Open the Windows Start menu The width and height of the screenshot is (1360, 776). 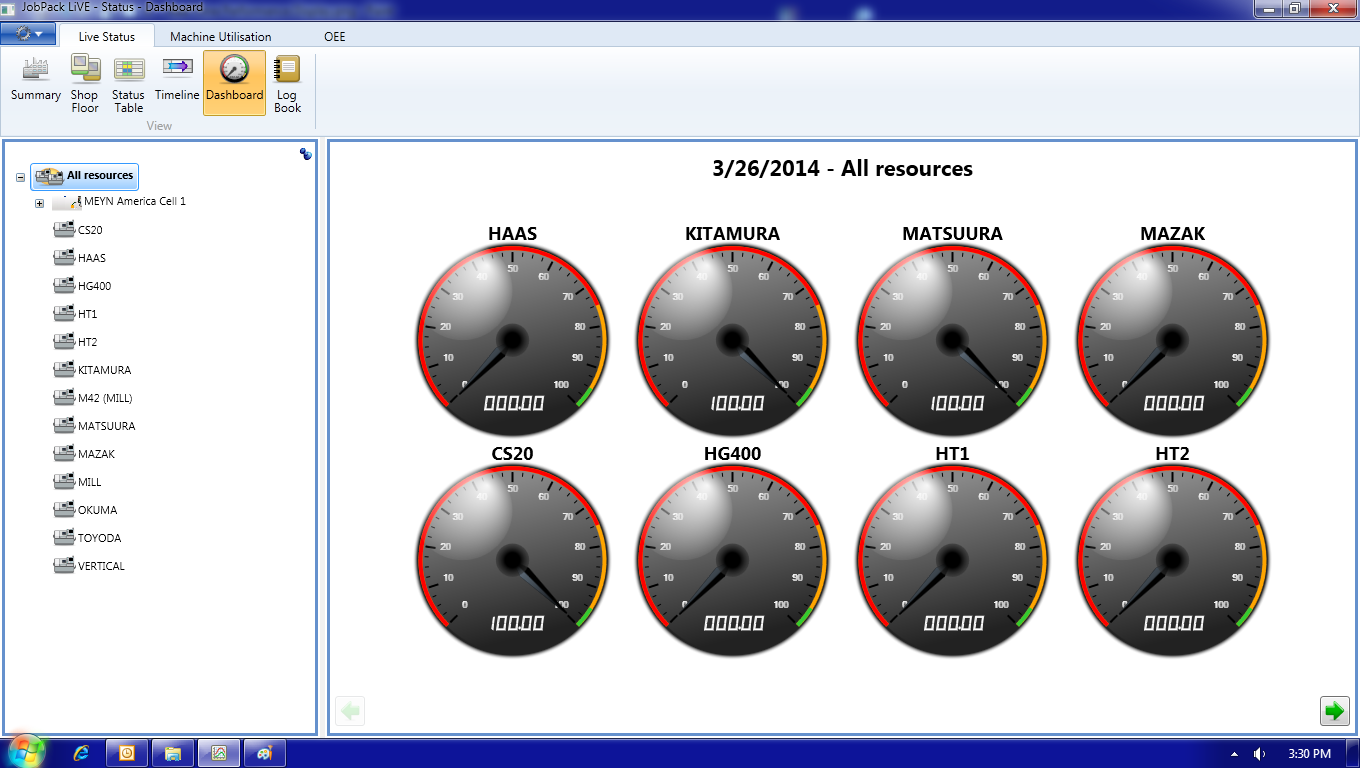pos(26,753)
